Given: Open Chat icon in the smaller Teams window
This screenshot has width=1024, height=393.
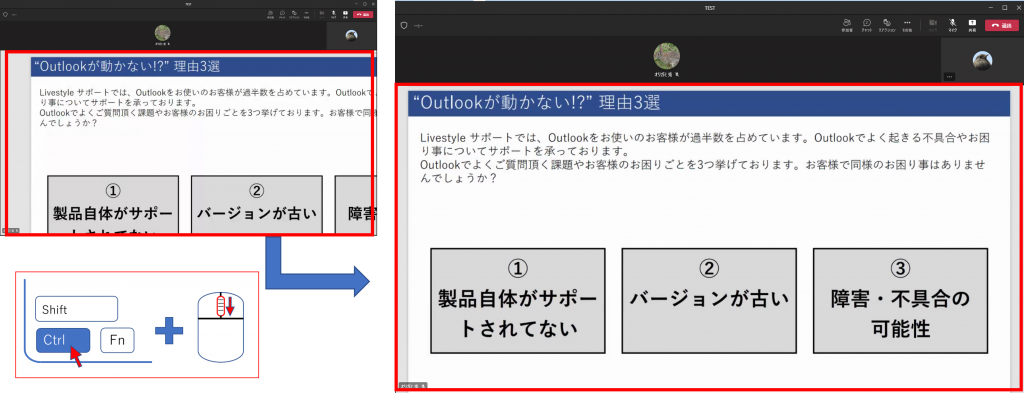Looking at the screenshot, I should [x=282, y=14].
